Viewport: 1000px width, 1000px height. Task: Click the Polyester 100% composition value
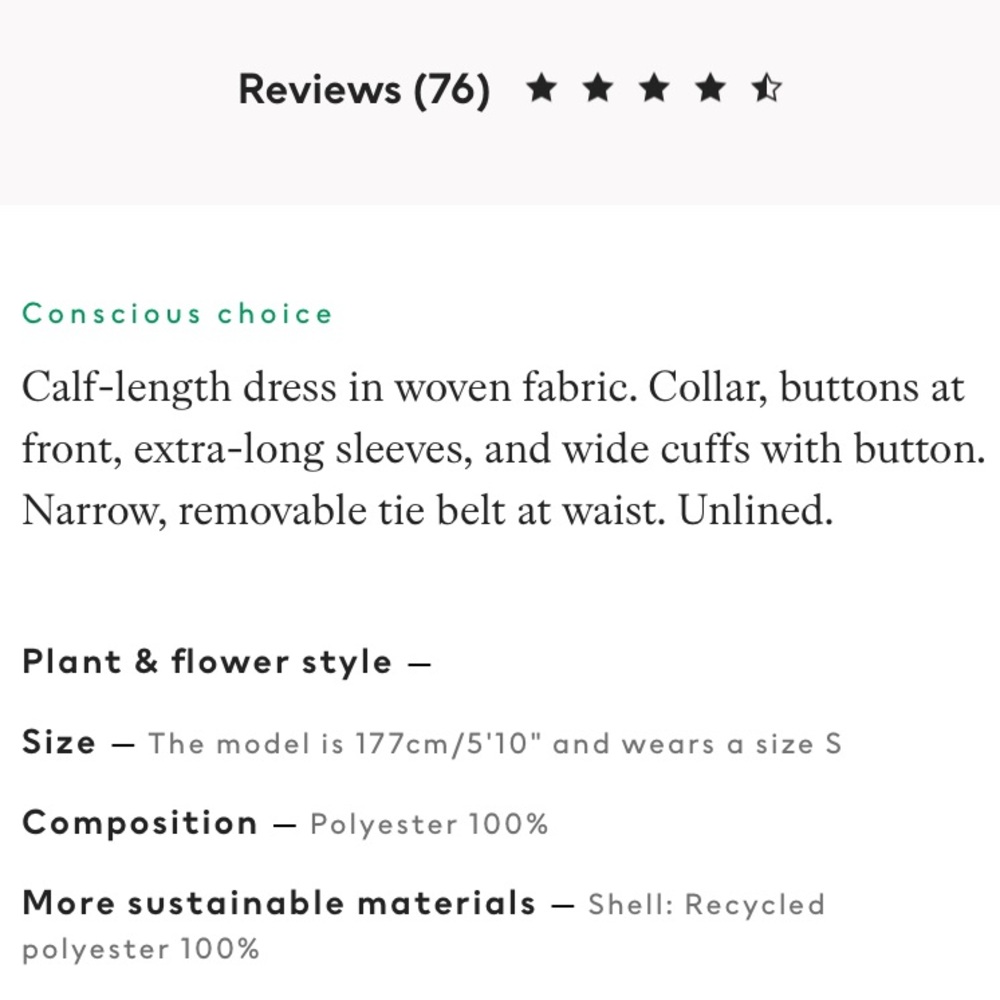[x=429, y=824]
